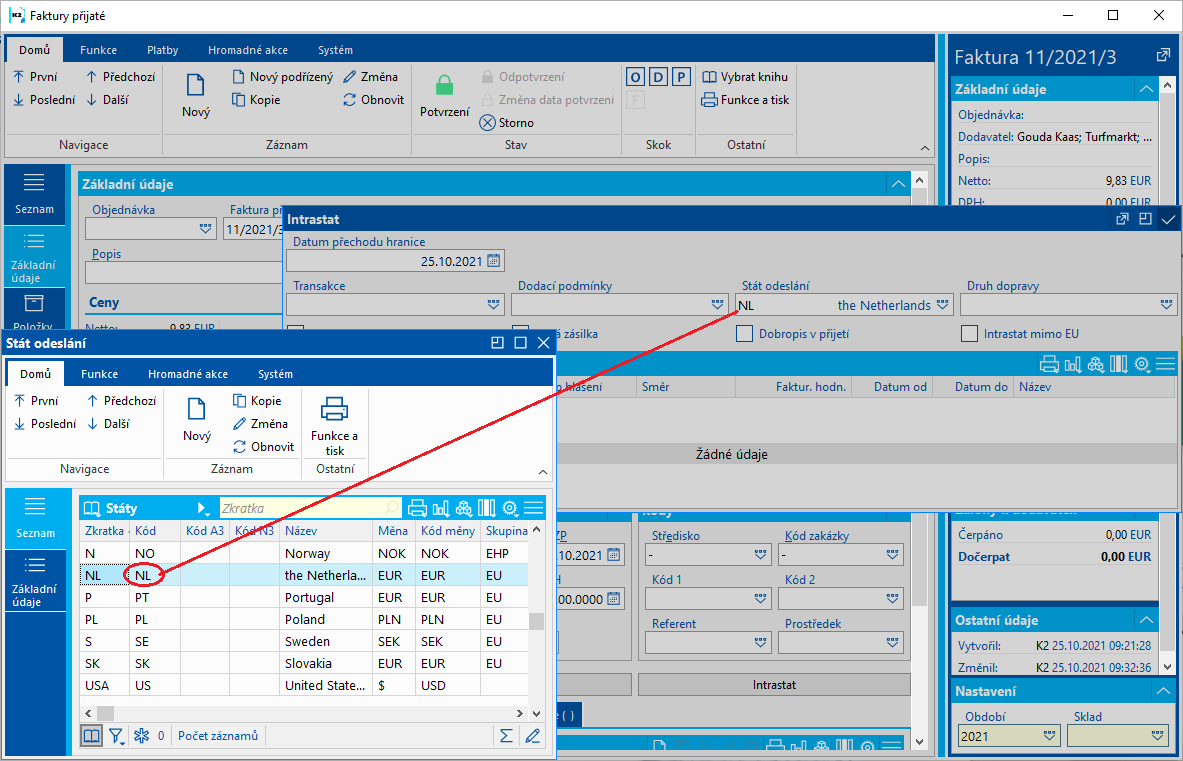Viewport: 1183px width, 761px height.
Task: Click Změna in the main window ribbon
Action: pos(370,77)
